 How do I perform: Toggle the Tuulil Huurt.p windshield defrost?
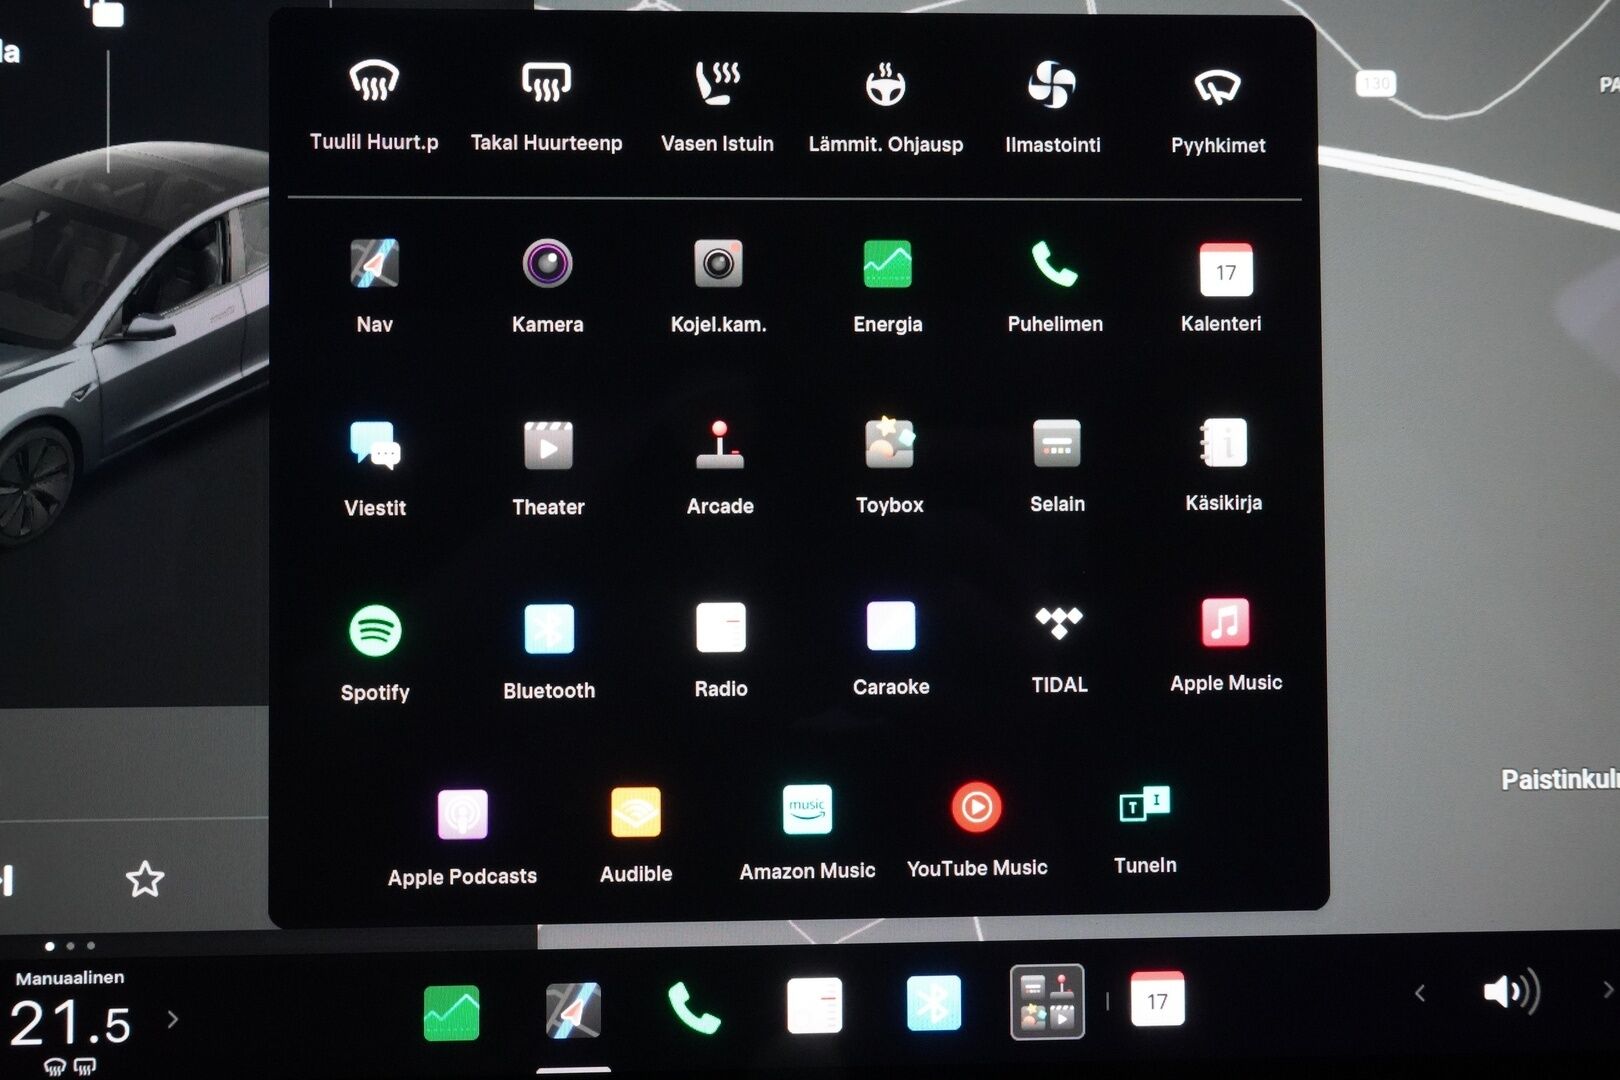click(374, 104)
